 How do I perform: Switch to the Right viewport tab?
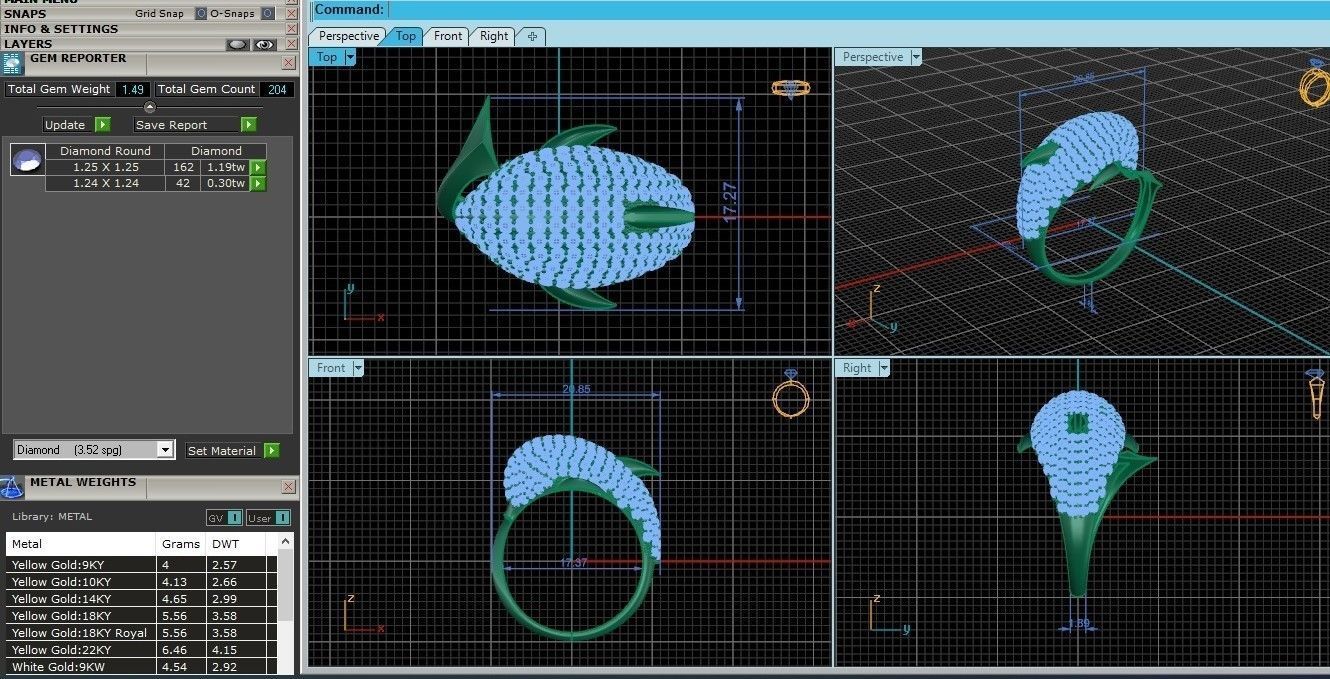[494, 36]
